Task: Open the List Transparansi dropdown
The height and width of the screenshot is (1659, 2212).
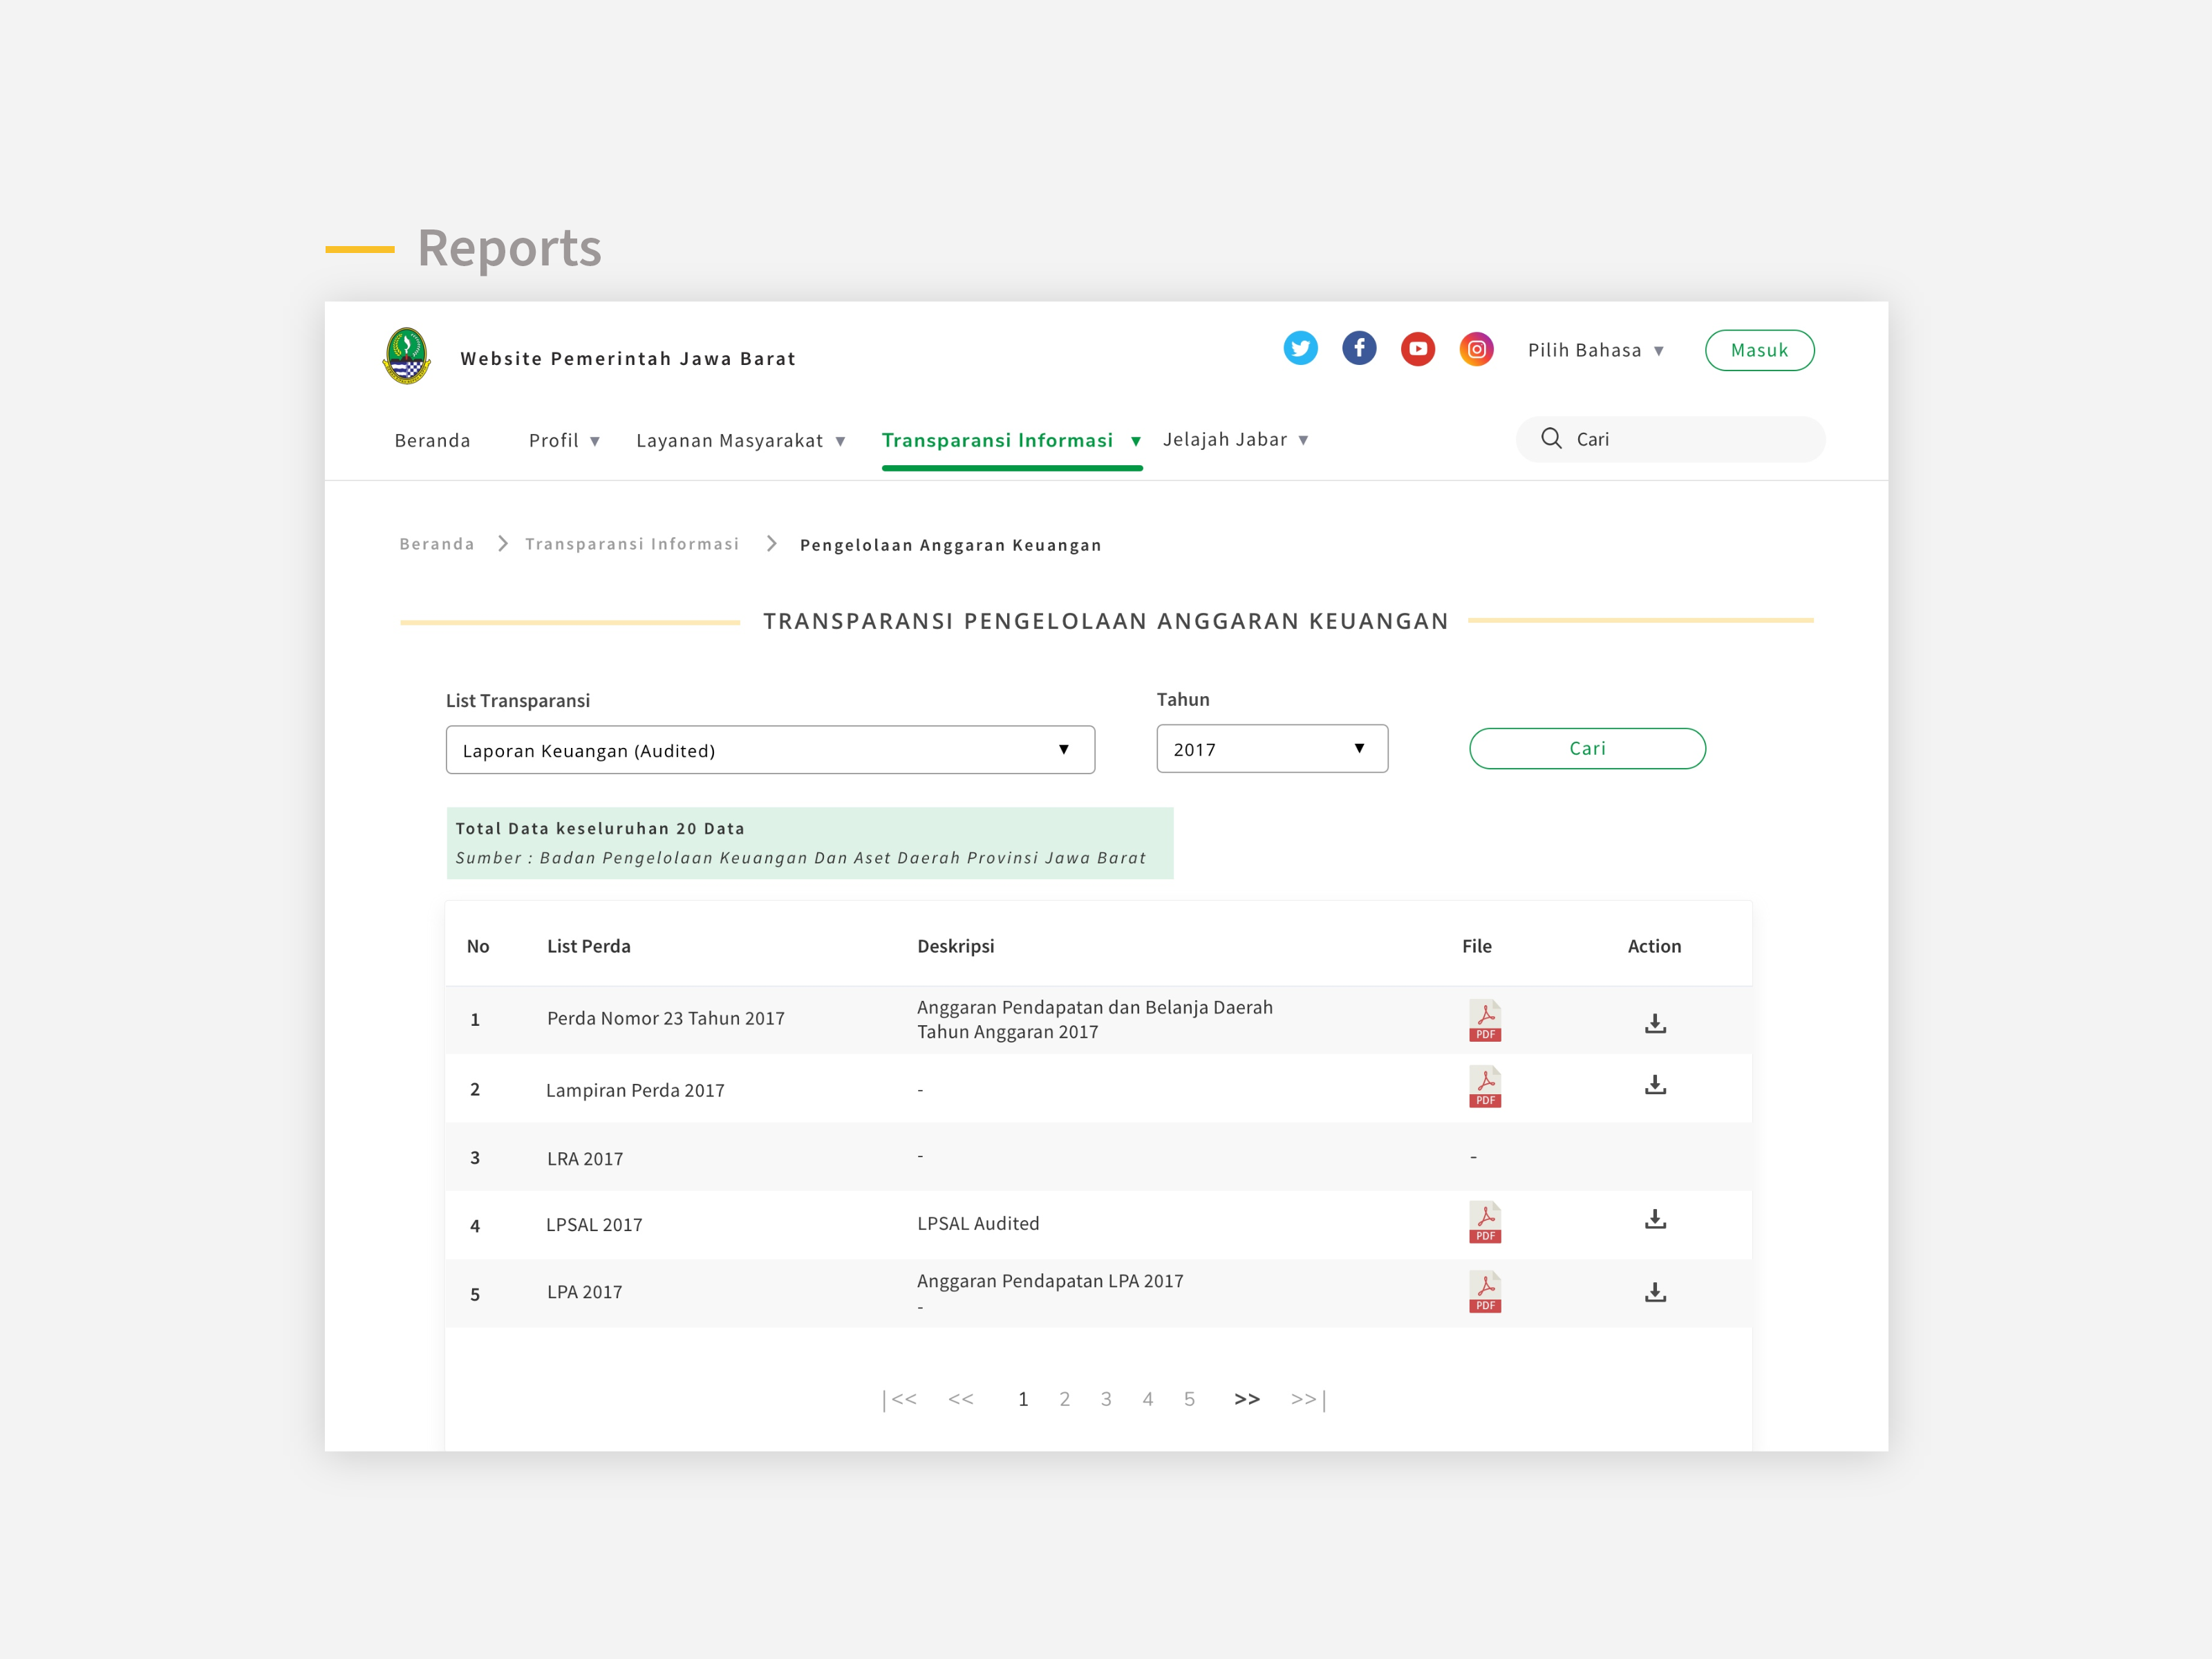Action: (x=770, y=750)
